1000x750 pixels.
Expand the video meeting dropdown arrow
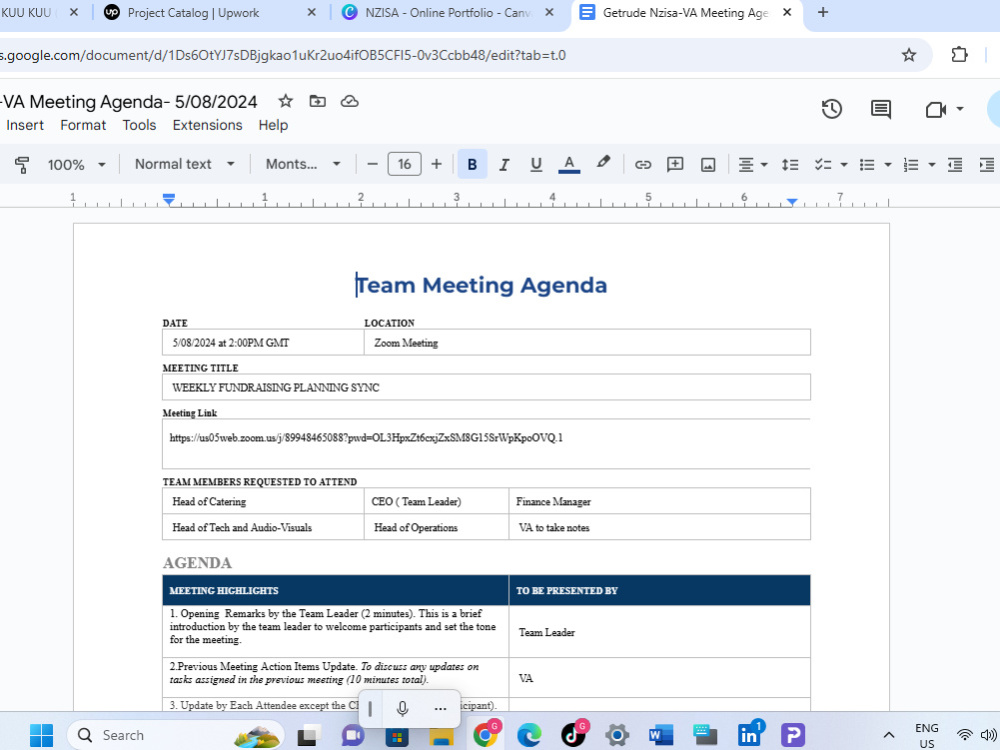pos(960,108)
